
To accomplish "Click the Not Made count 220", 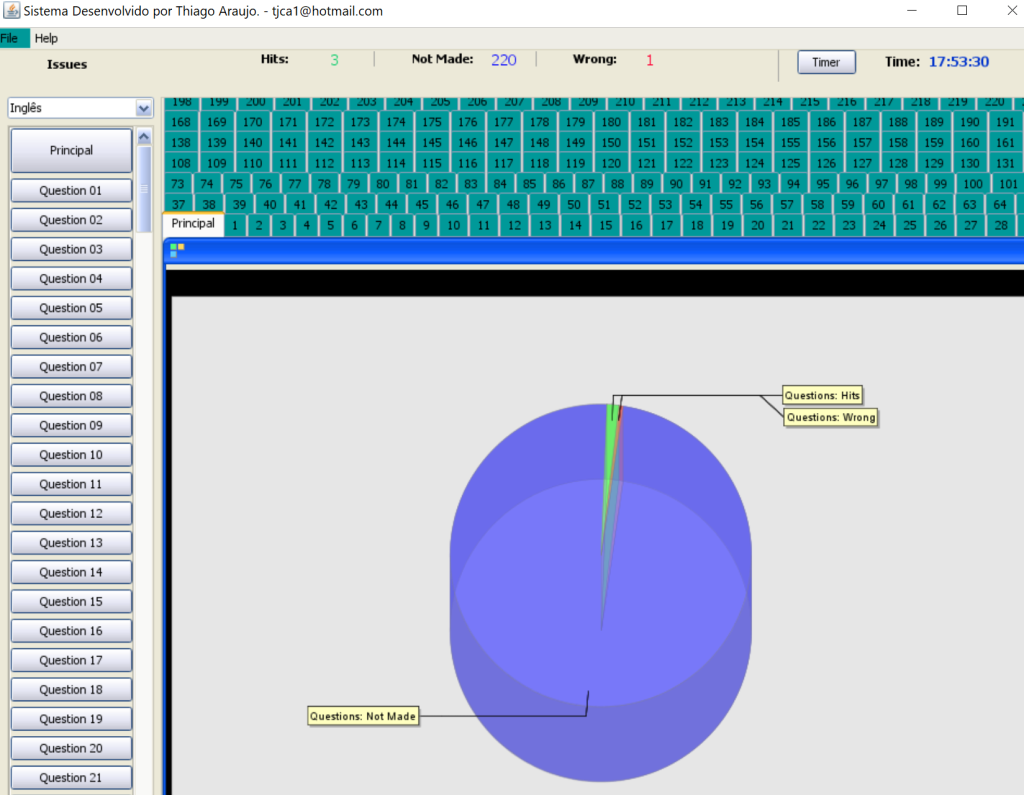I will click(x=504, y=60).
